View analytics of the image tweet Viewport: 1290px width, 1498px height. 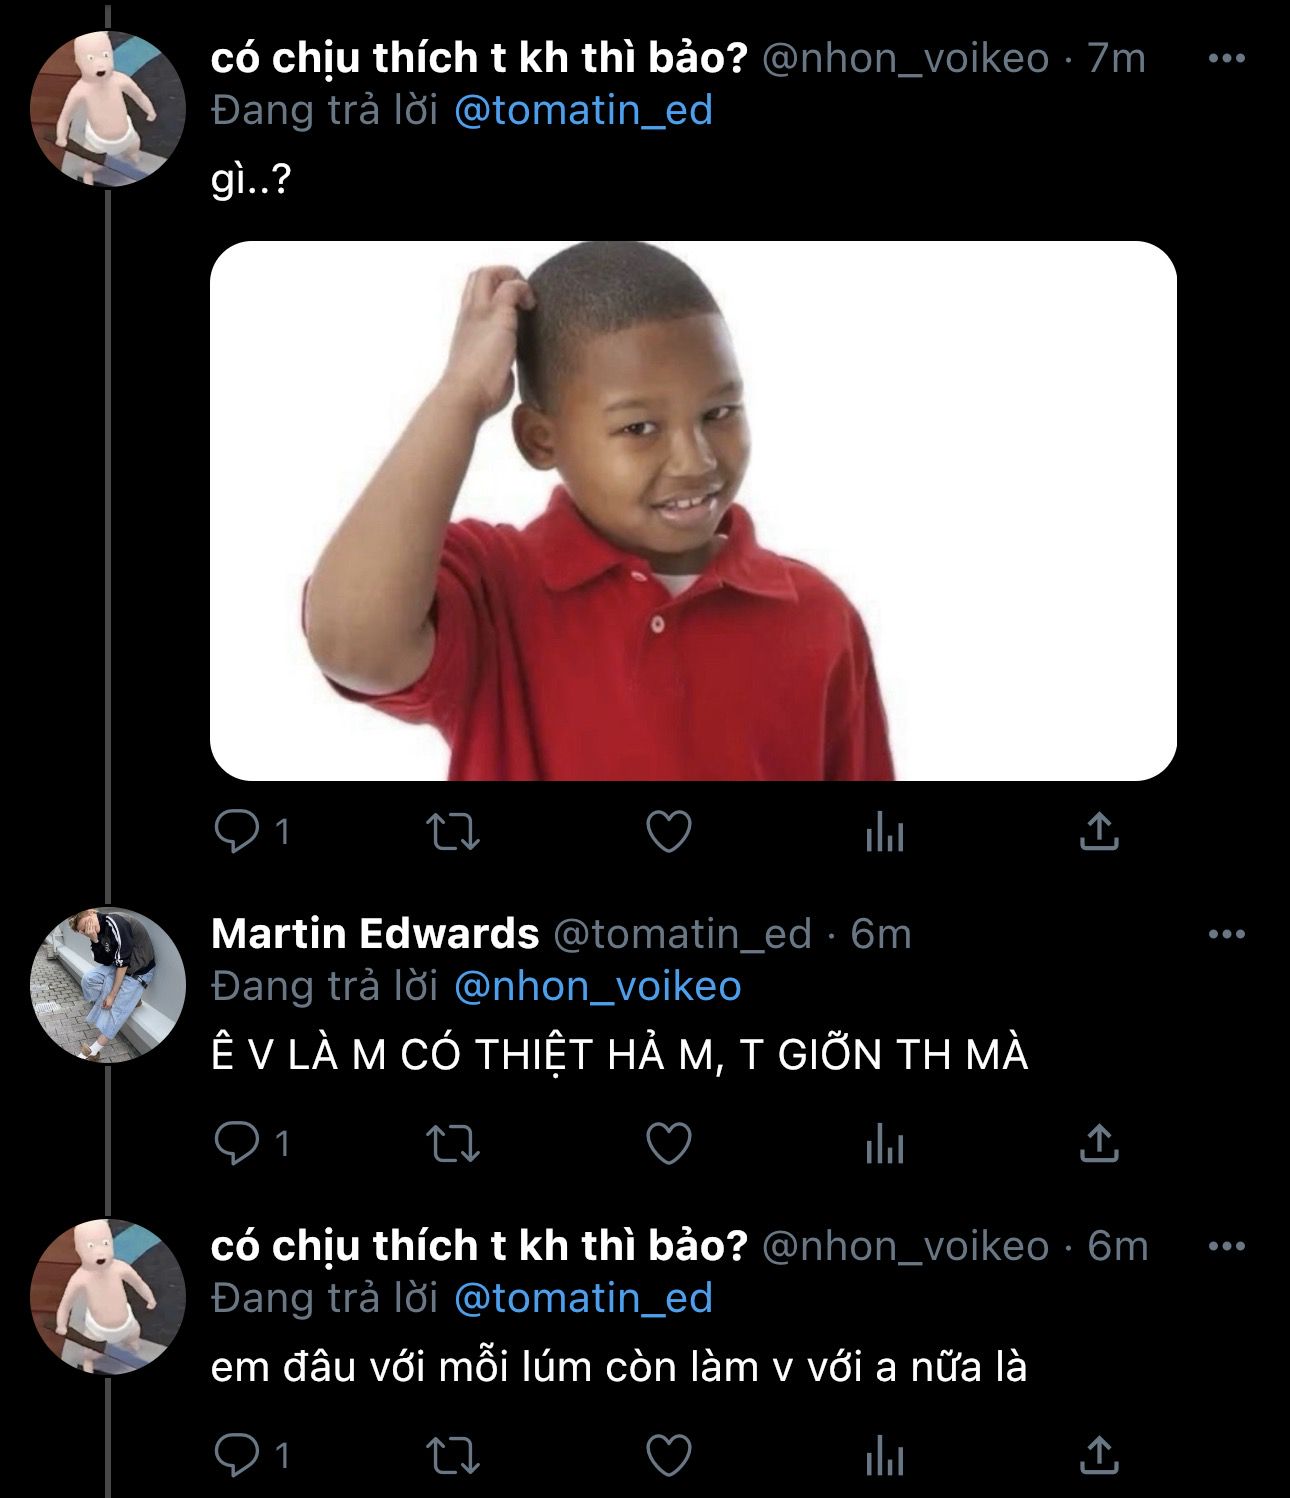point(884,832)
